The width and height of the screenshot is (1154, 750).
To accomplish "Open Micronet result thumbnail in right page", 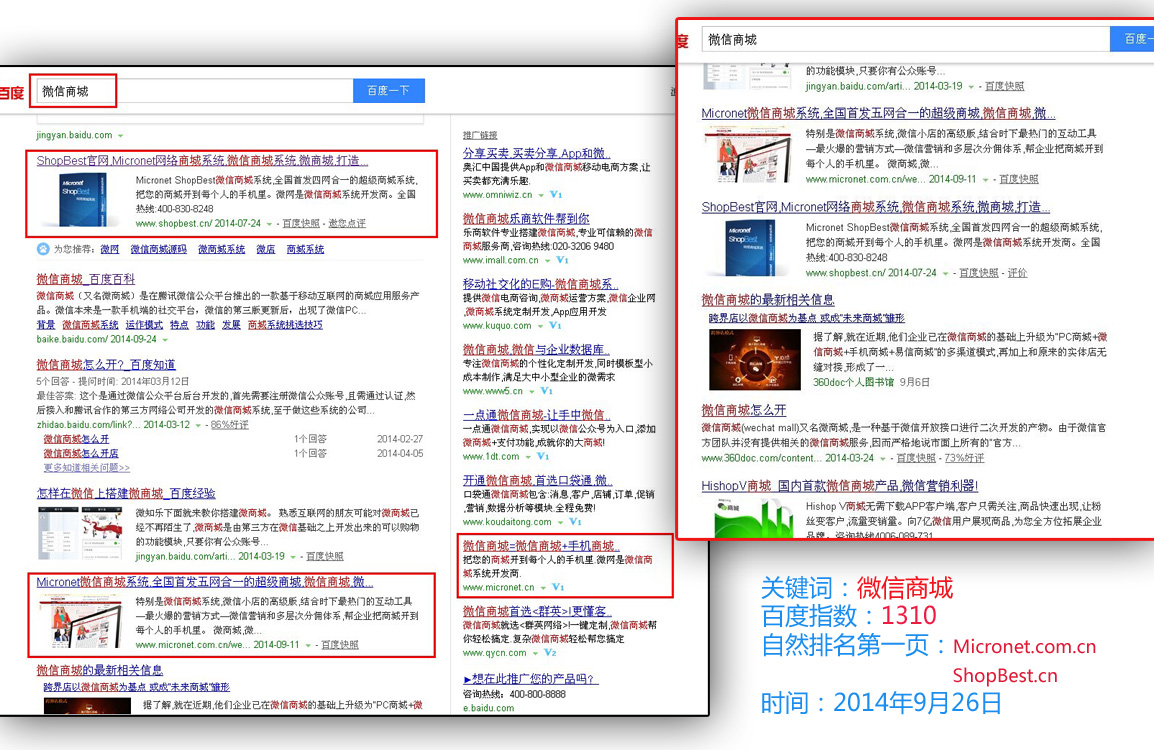I will pyautogui.click(x=746, y=154).
